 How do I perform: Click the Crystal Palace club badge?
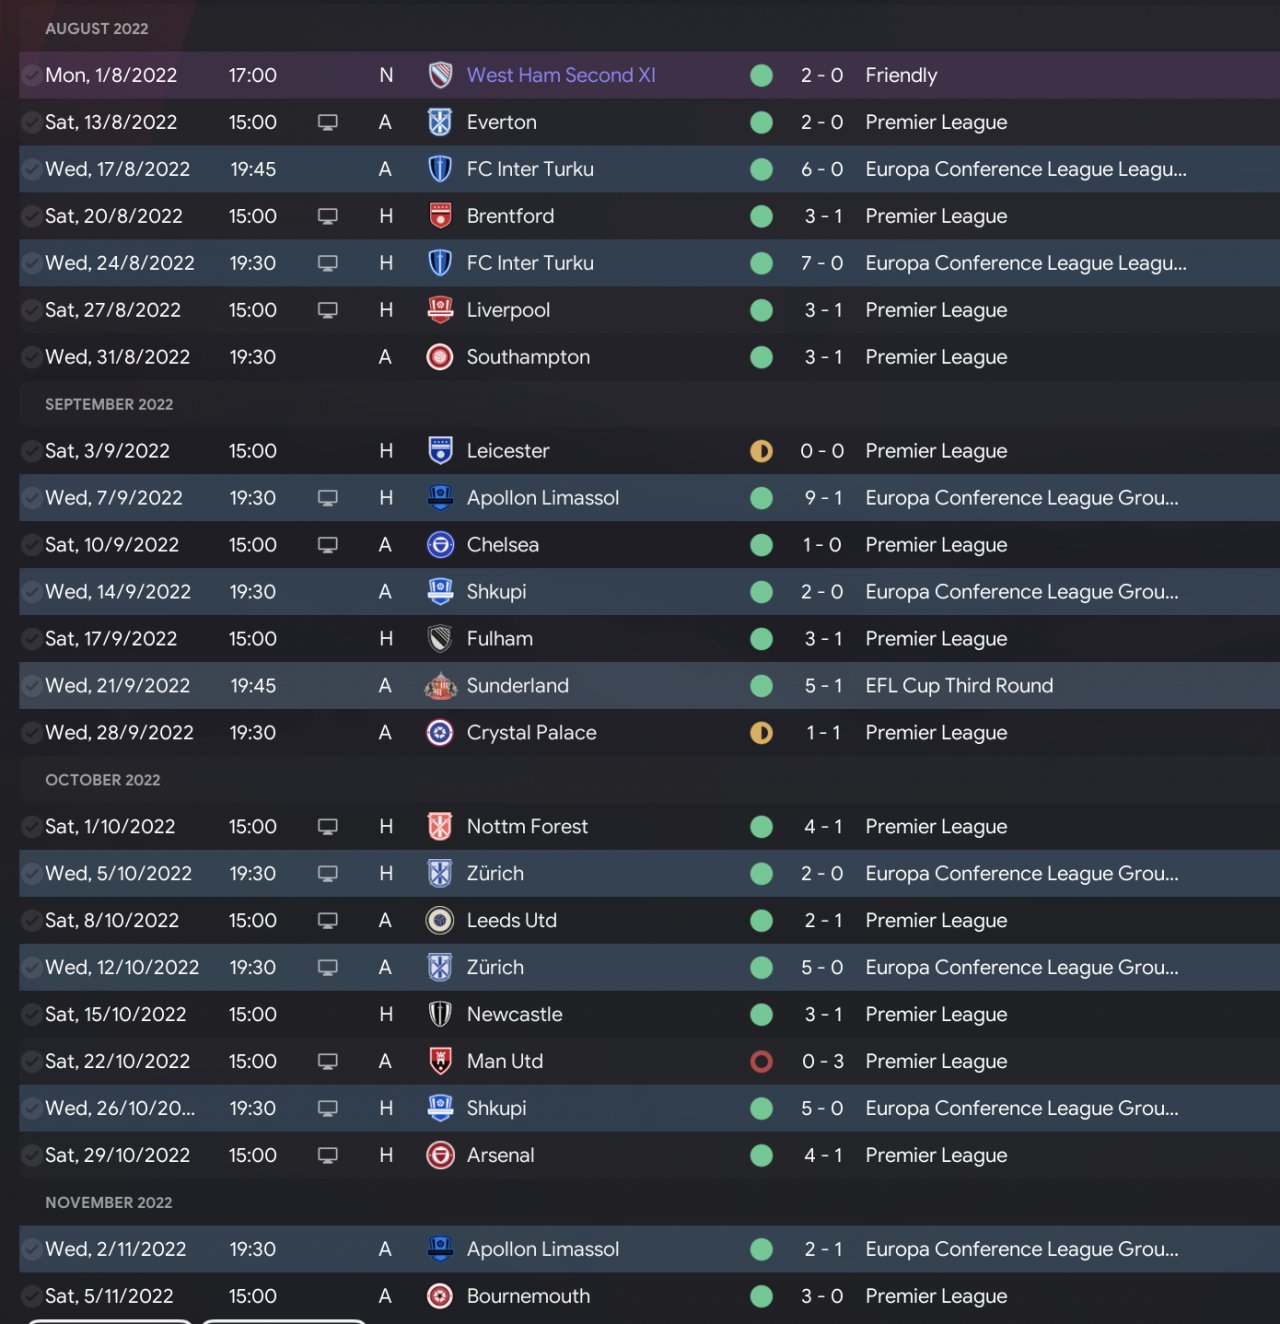(x=440, y=733)
